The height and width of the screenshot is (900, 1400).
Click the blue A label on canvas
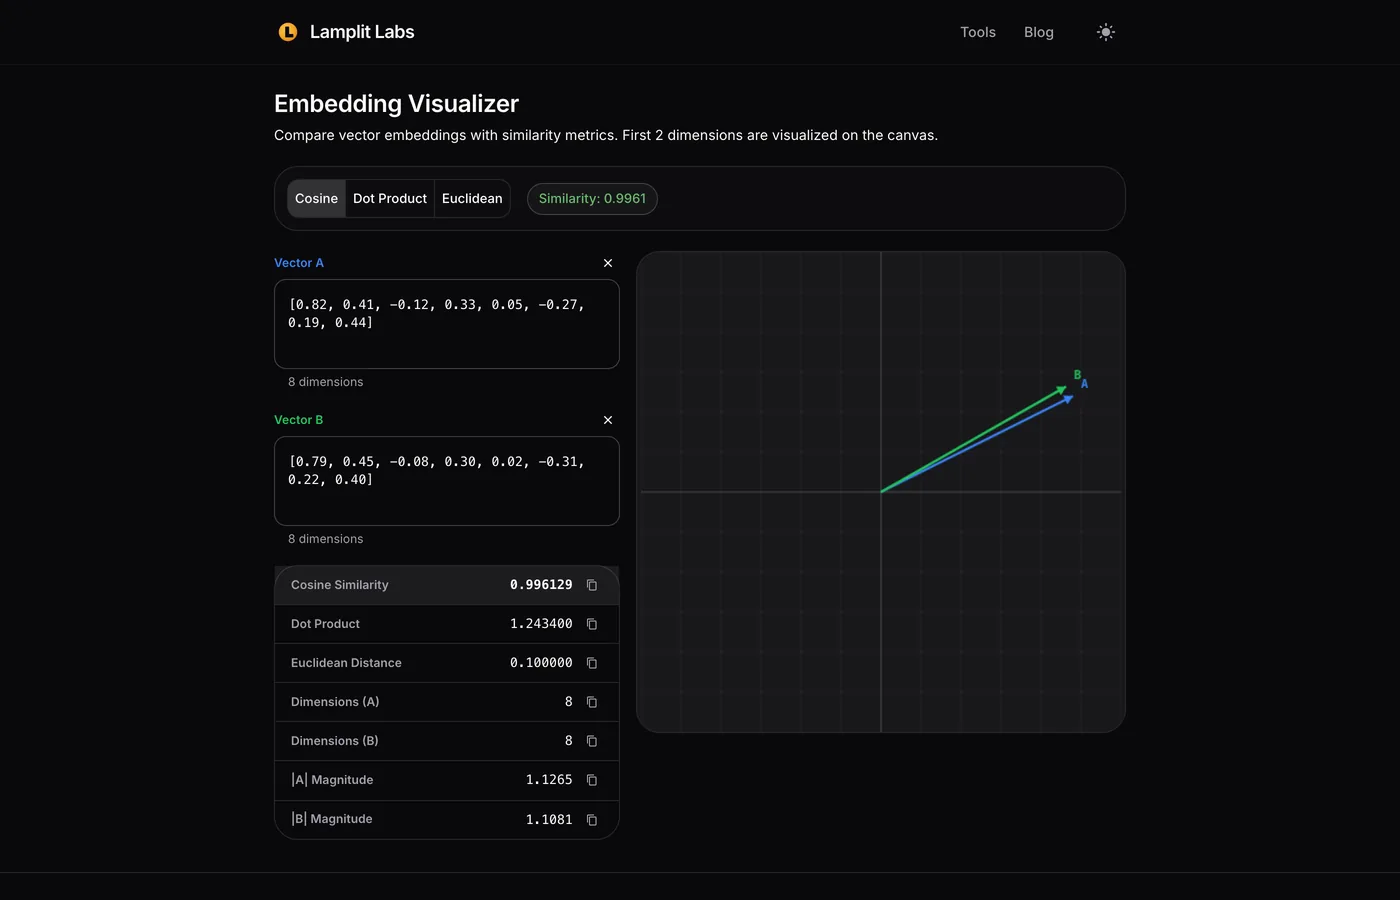tap(1084, 384)
